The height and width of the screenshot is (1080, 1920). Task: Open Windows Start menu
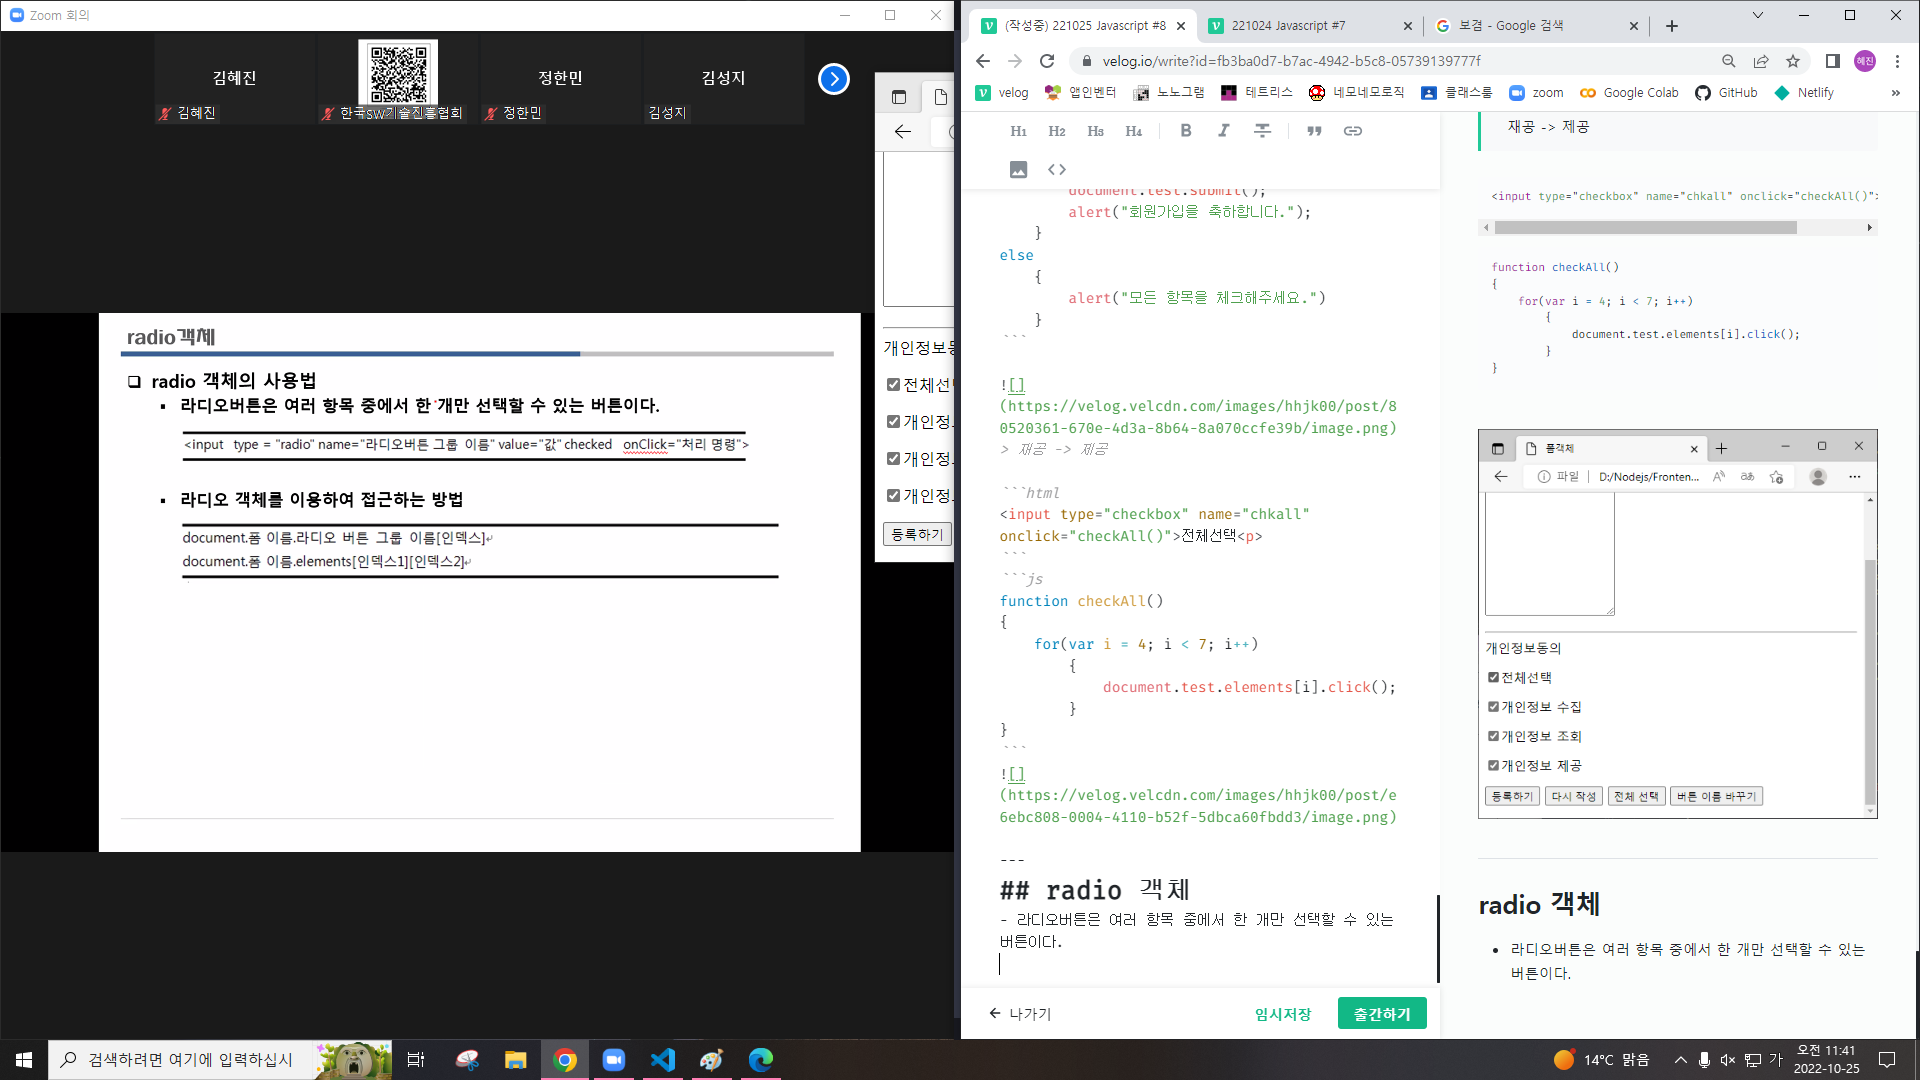24,1060
